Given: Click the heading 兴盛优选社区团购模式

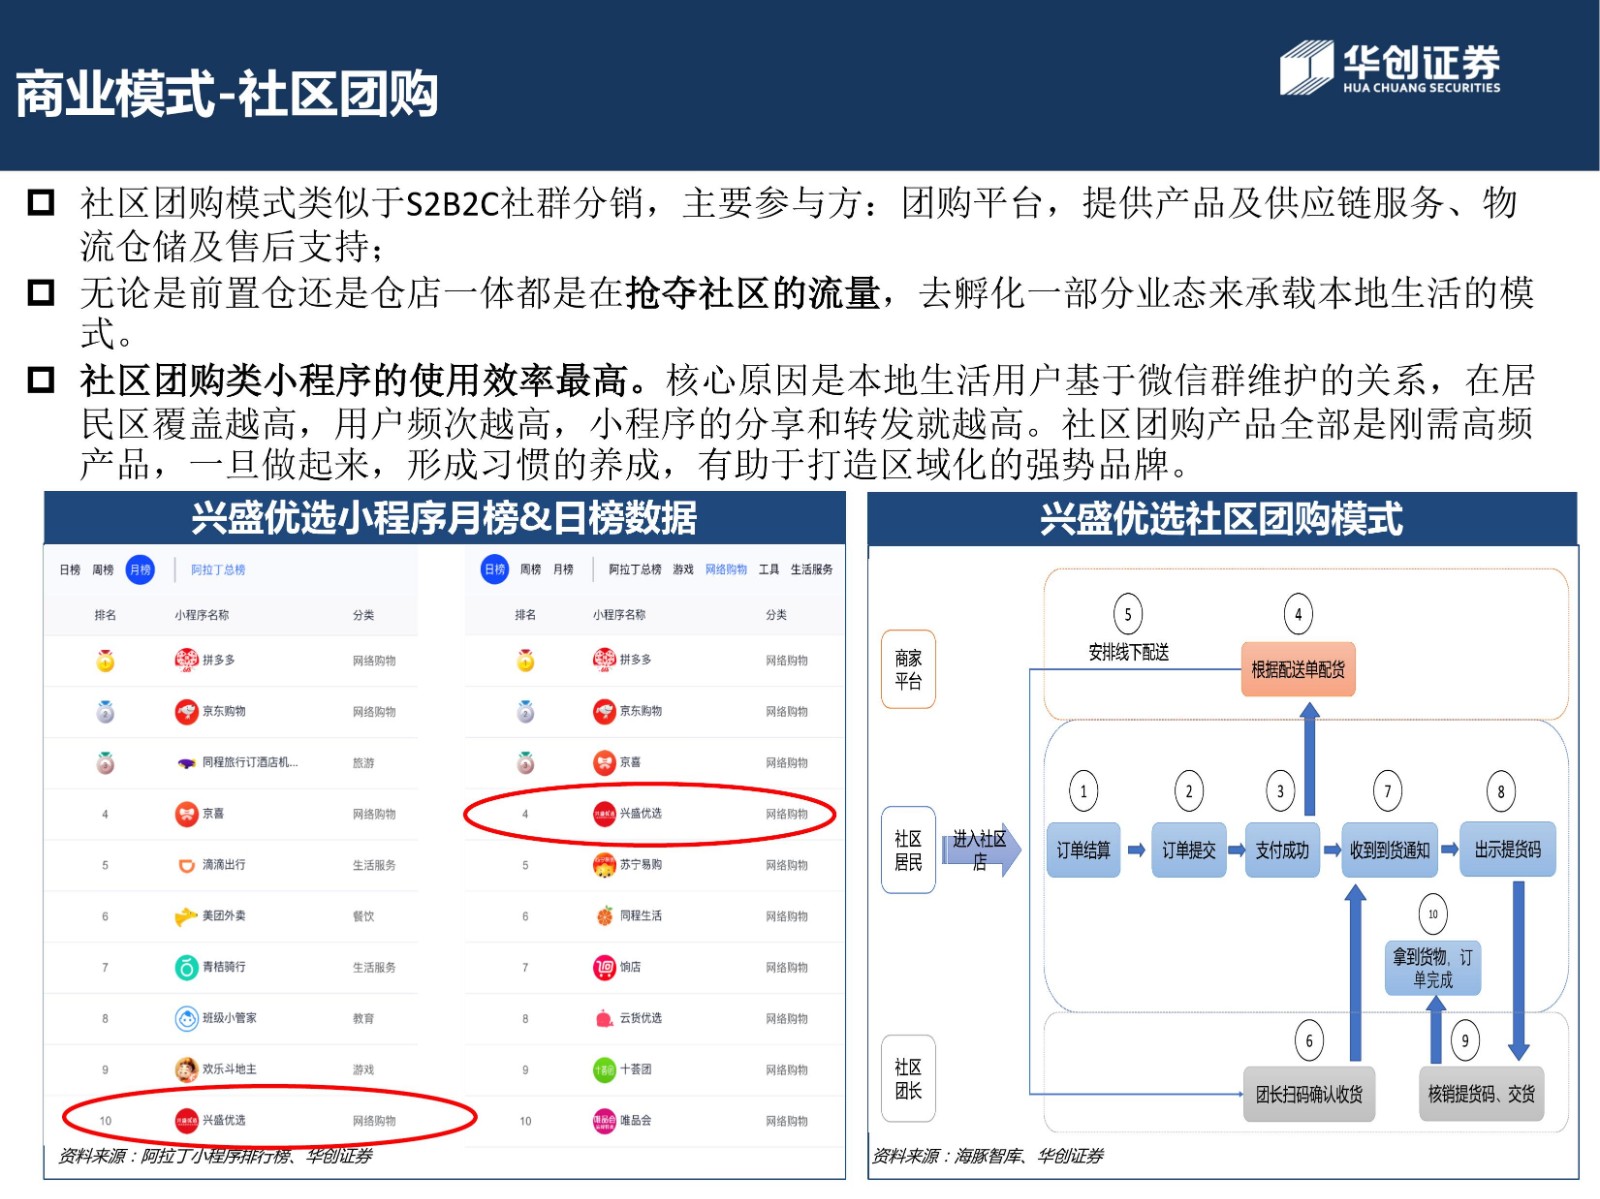Looking at the screenshot, I should click(1222, 519).
